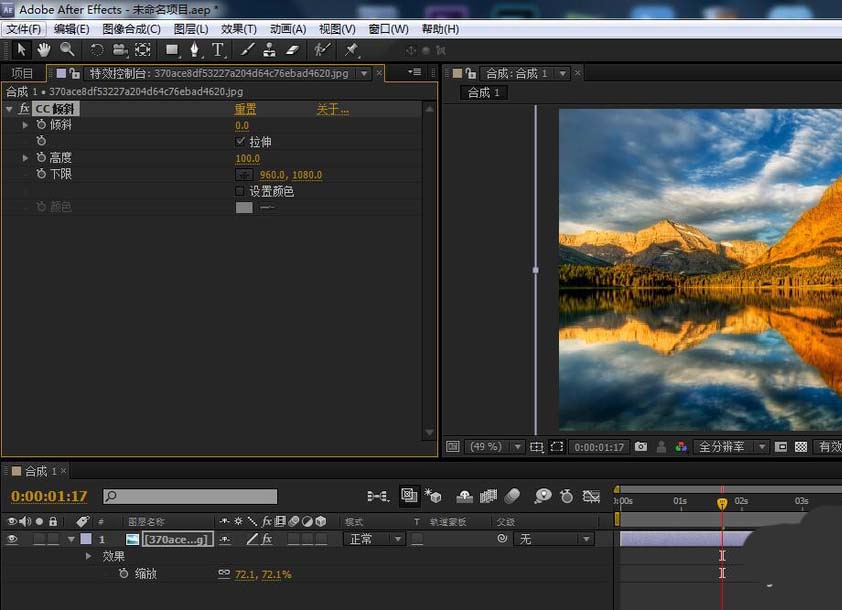This screenshot has height=610, width=842.
Task: Click 重置 to reset the effect
Action: (x=245, y=109)
